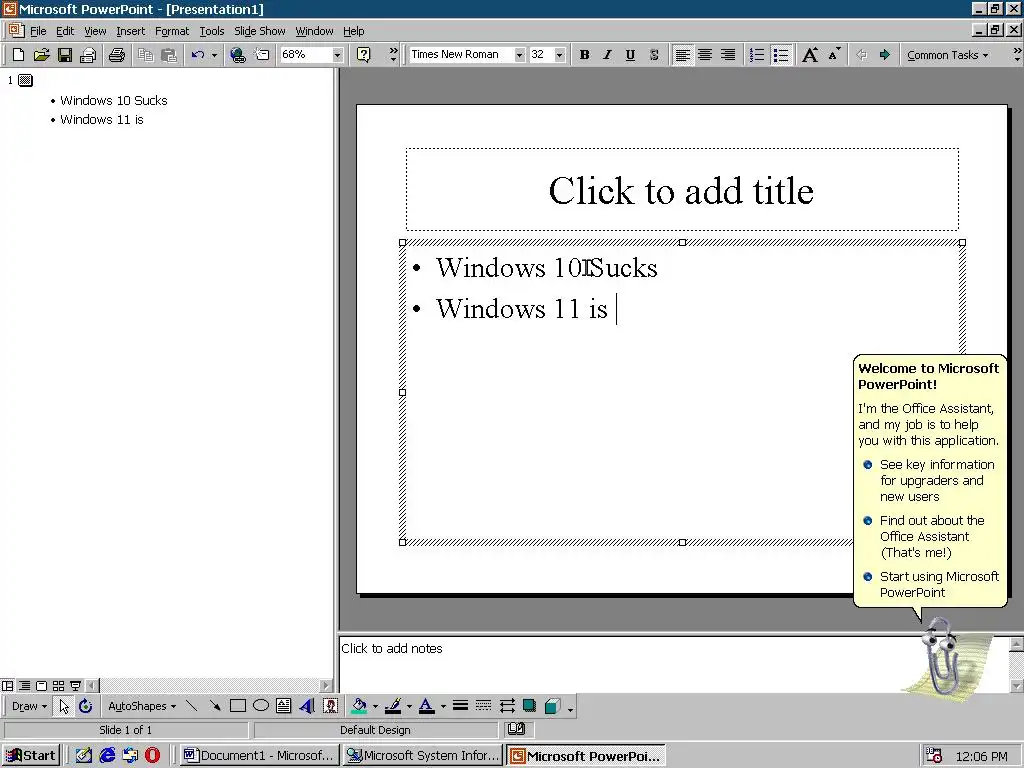
Task: Click the Insert Hyperlink globe icon
Action: tap(238, 55)
